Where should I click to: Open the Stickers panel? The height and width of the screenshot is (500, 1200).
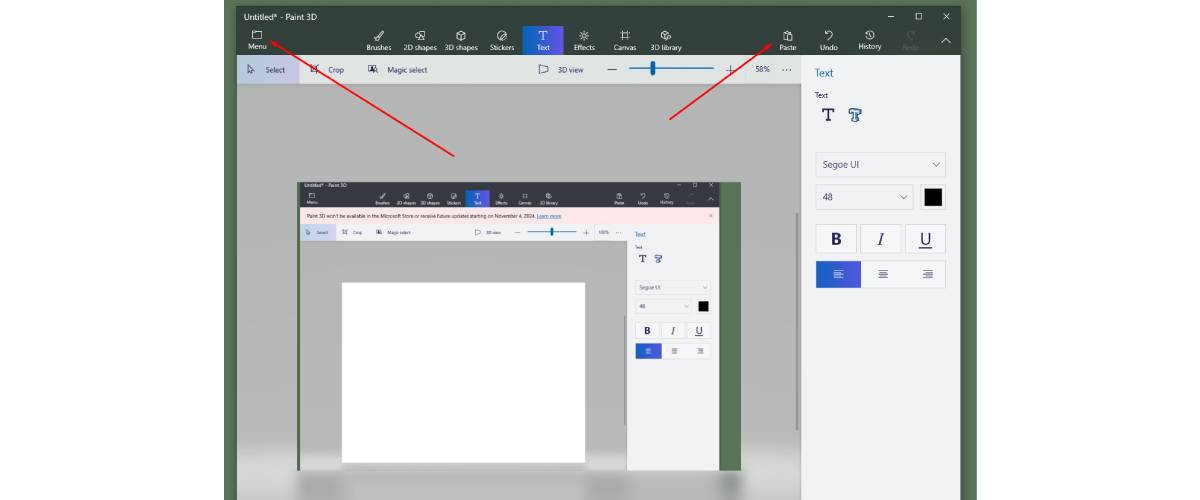tap(502, 40)
